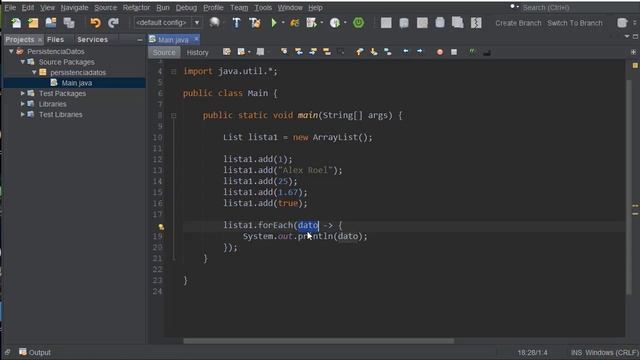
Task: Click the editor horizontal scrollbar
Action: (318, 341)
